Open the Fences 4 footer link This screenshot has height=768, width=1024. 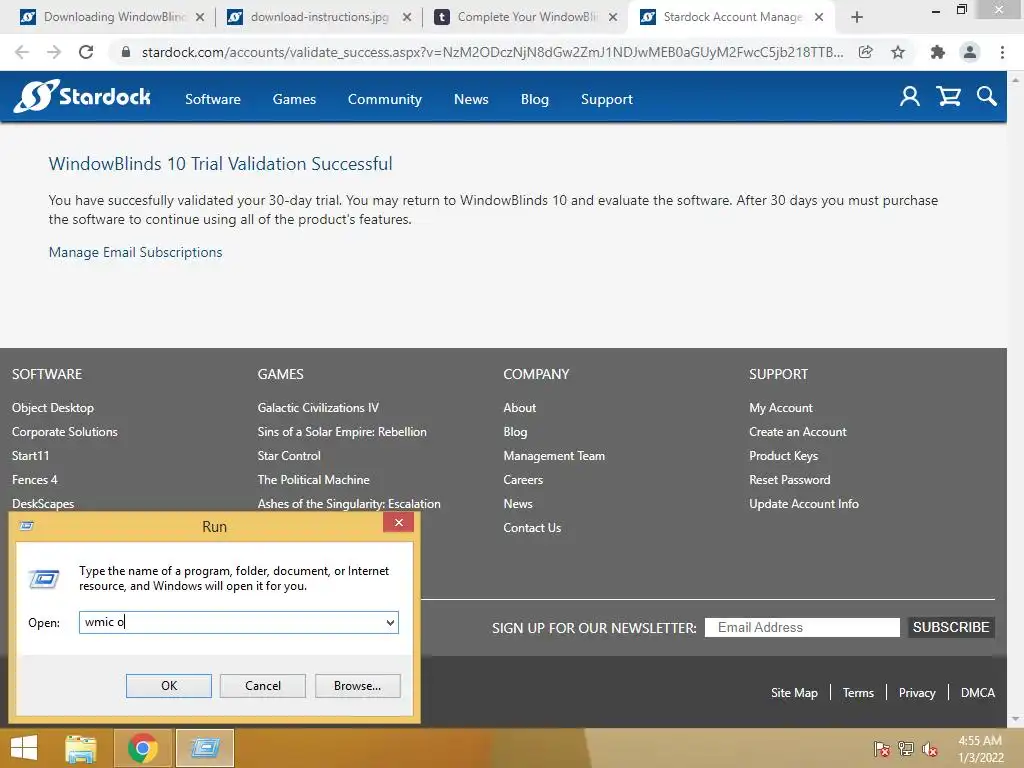(x=35, y=479)
